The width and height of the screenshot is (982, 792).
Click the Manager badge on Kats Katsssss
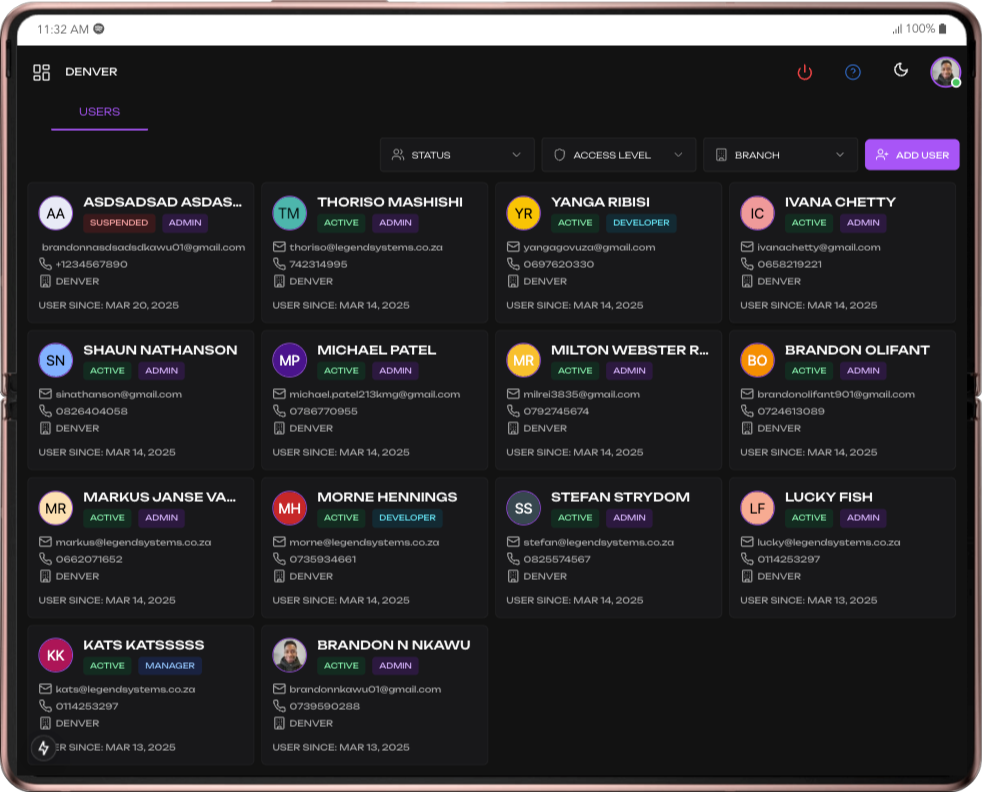172,665
